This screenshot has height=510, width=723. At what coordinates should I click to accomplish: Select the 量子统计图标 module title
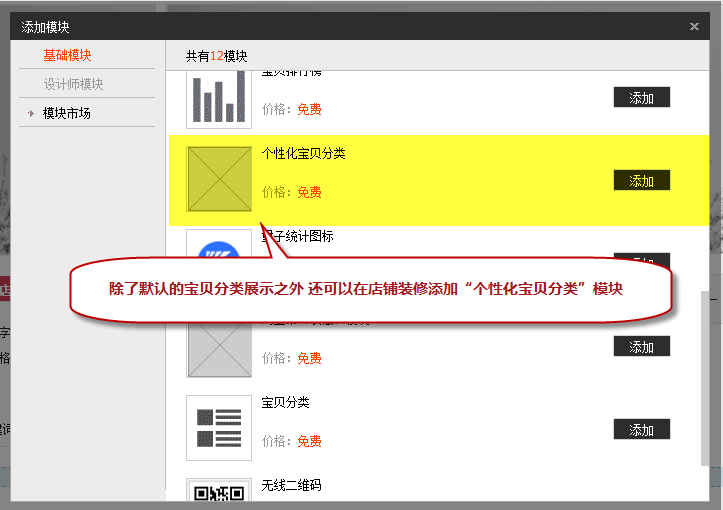297,237
